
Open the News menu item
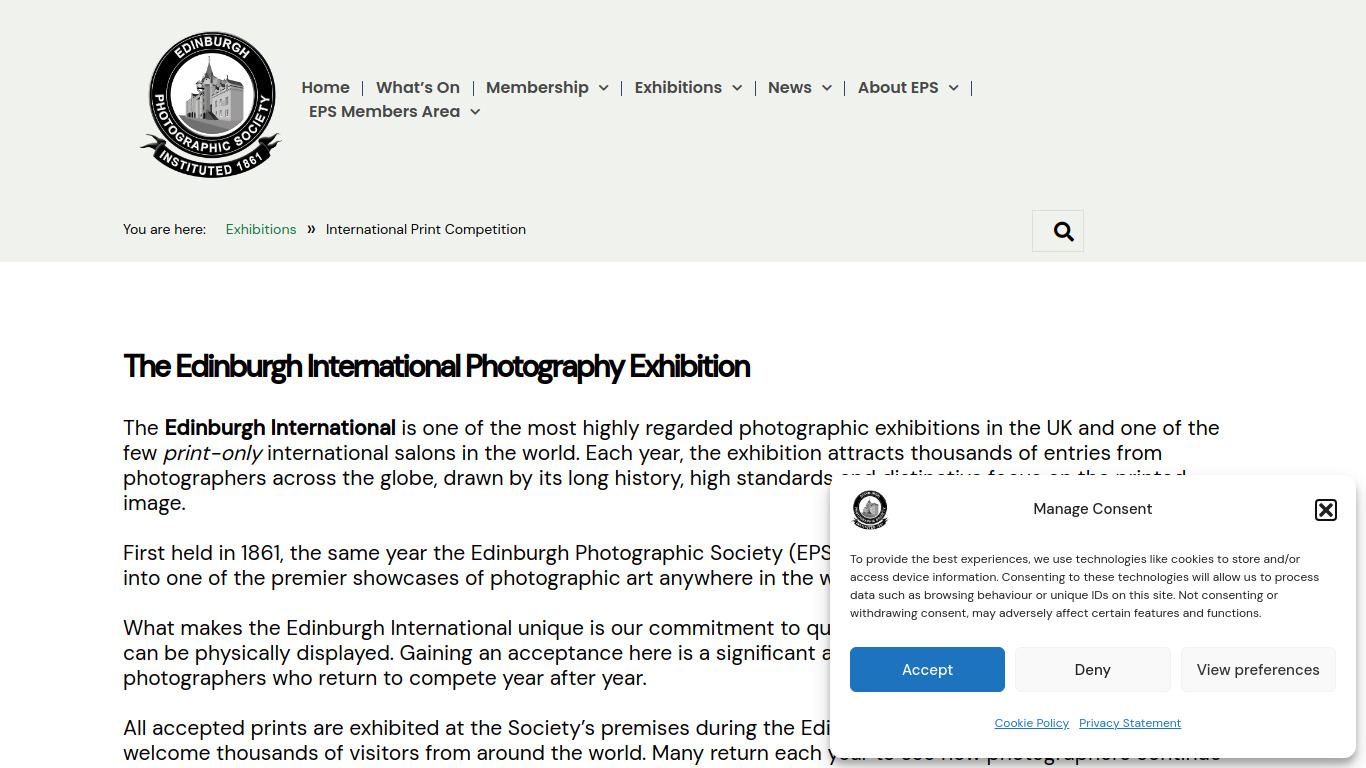click(x=790, y=88)
